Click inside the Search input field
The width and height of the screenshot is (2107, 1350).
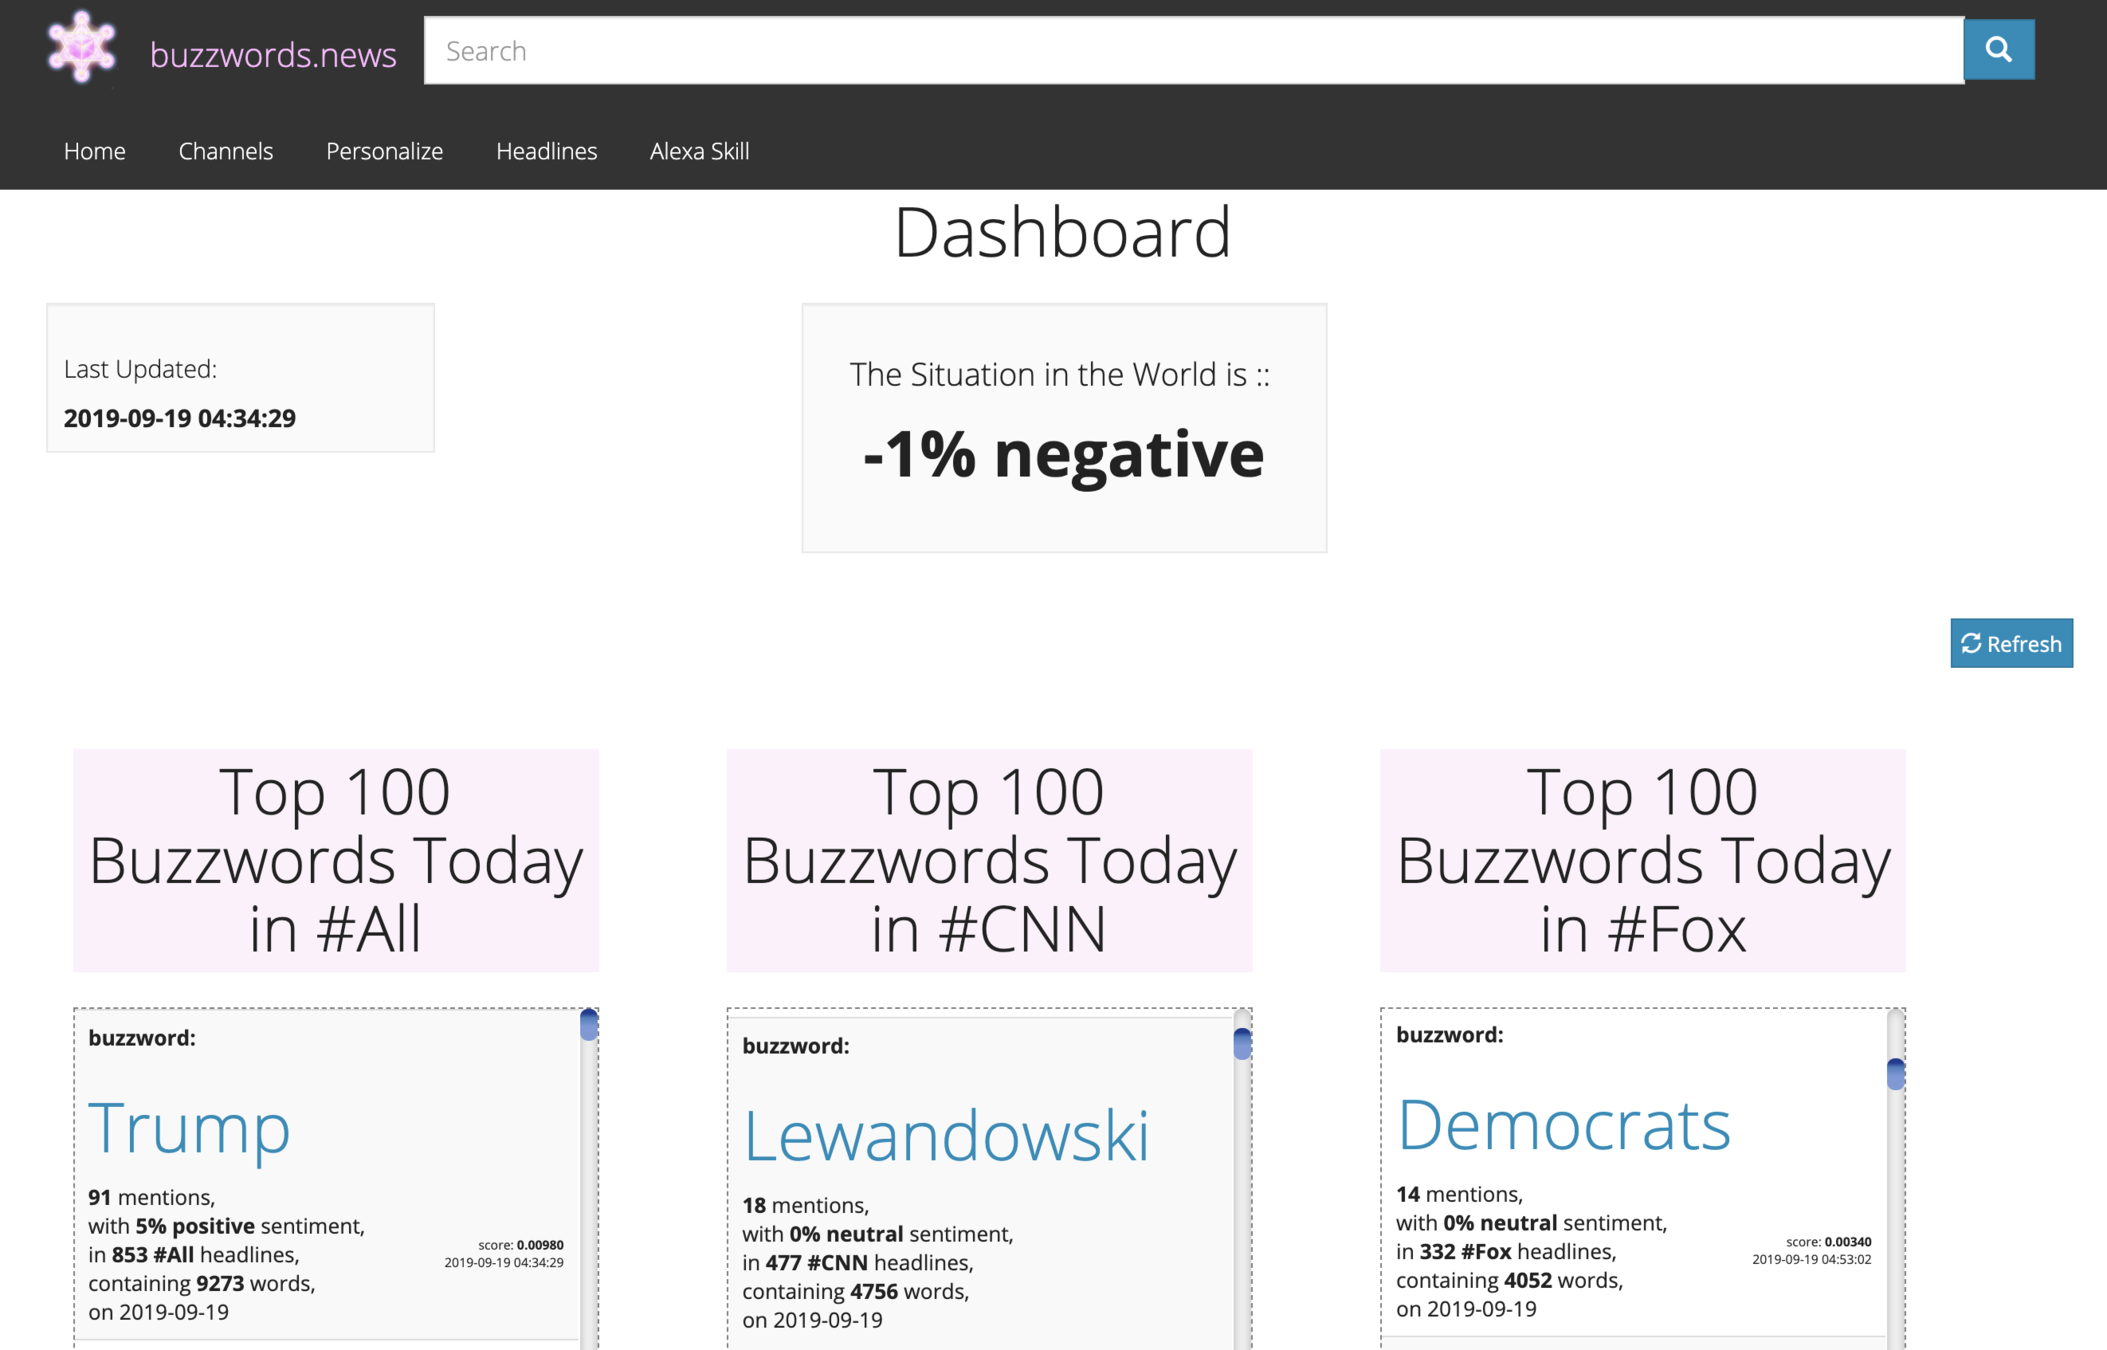coord(1192,51)
